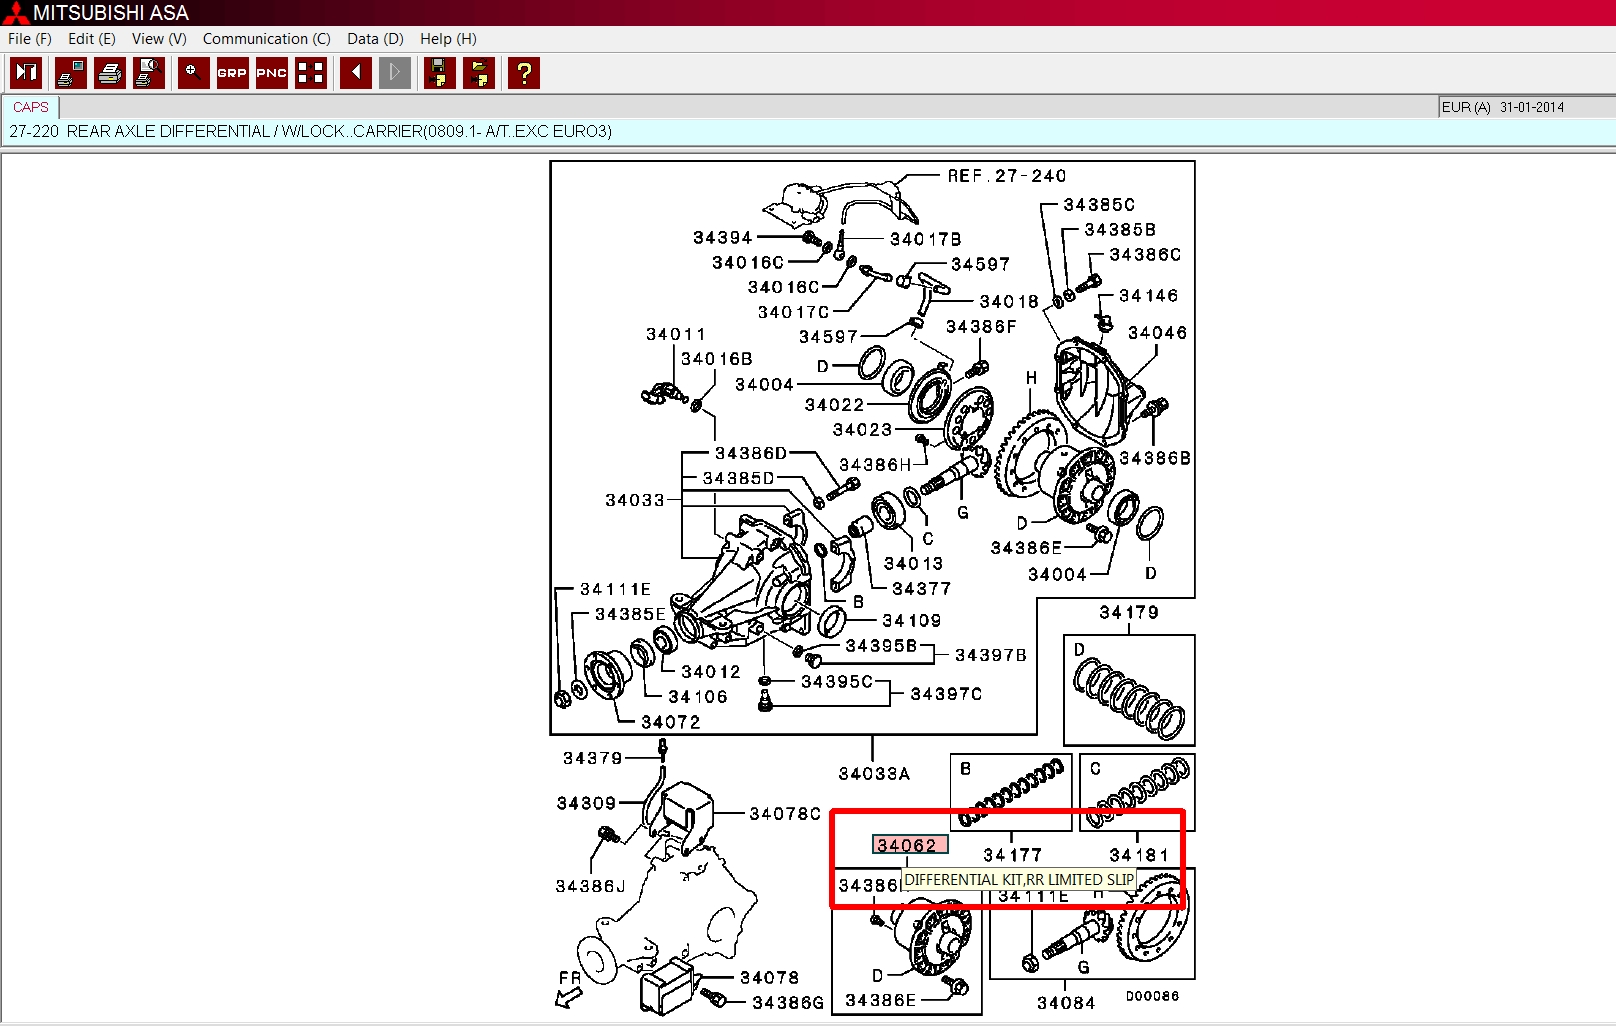Select part number 34084
This screenshot has width=1616, height=1026.
point(1066,1003)
